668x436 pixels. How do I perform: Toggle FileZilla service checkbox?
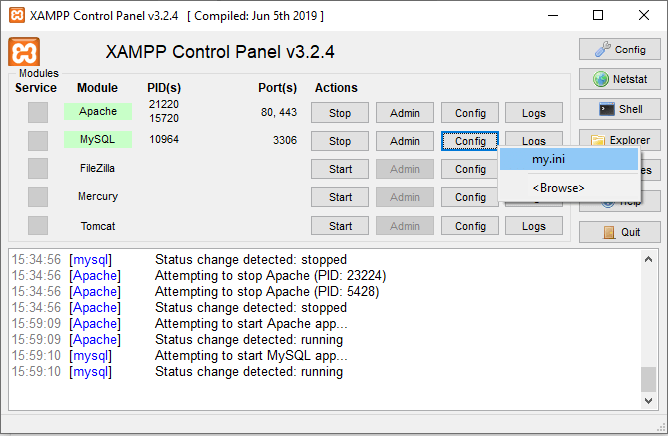coord(37,169)
